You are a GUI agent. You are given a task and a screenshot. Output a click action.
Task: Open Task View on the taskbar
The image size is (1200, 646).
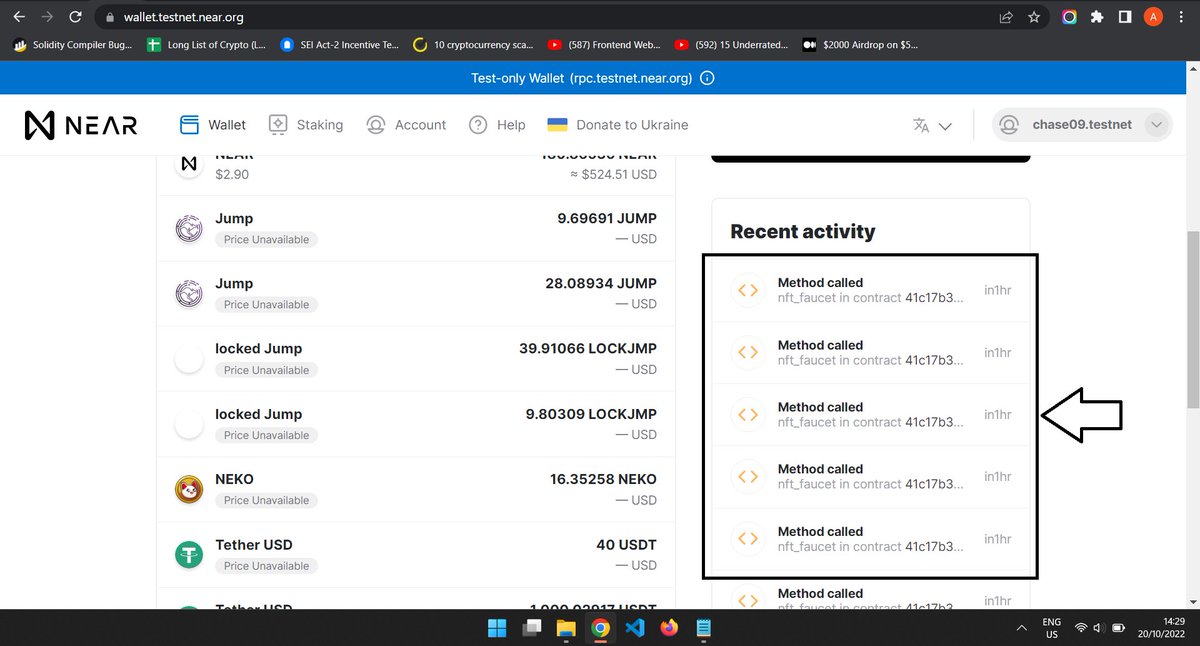[x=532, y=628]
